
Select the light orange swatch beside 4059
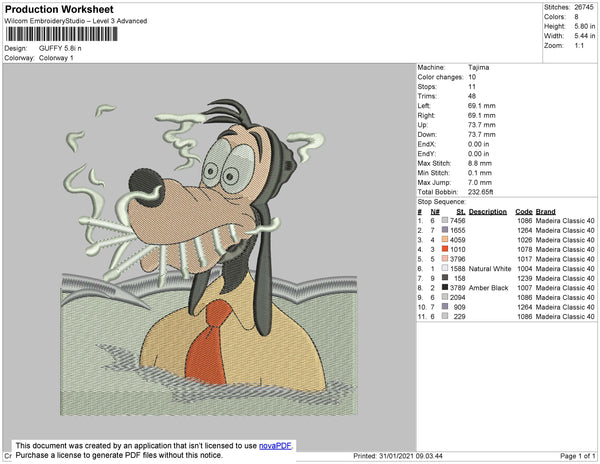(445, 239)
